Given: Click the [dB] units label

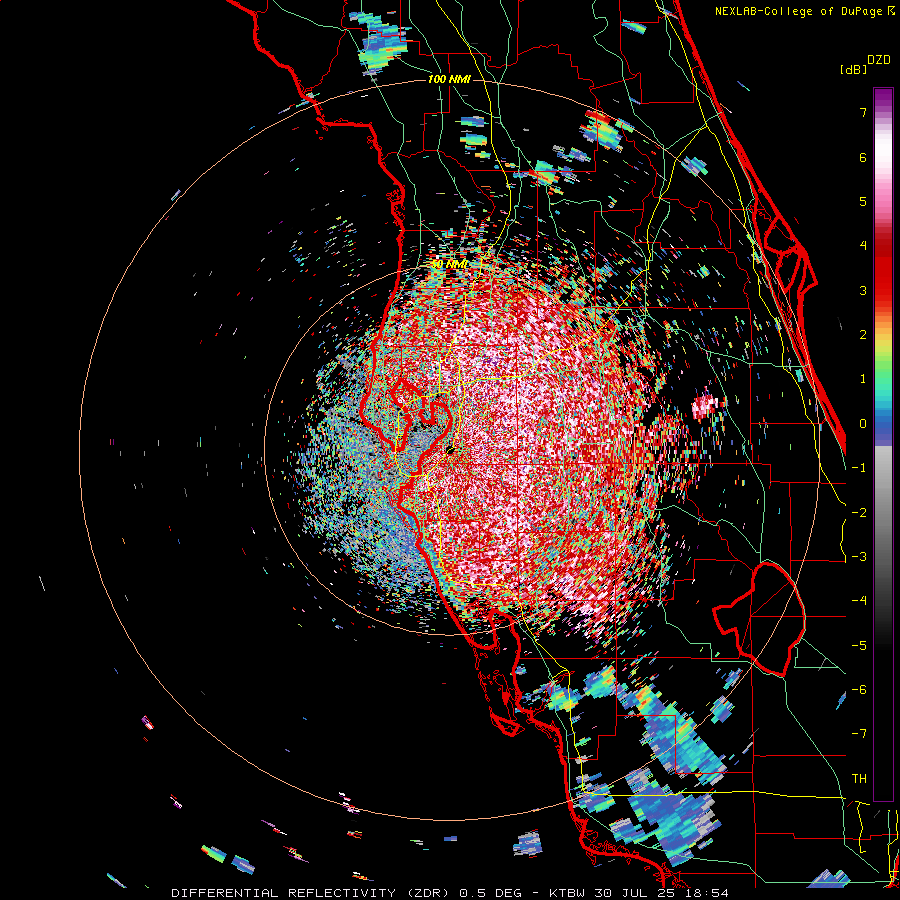Looking at the screenshot, I should tap(853, 69).
